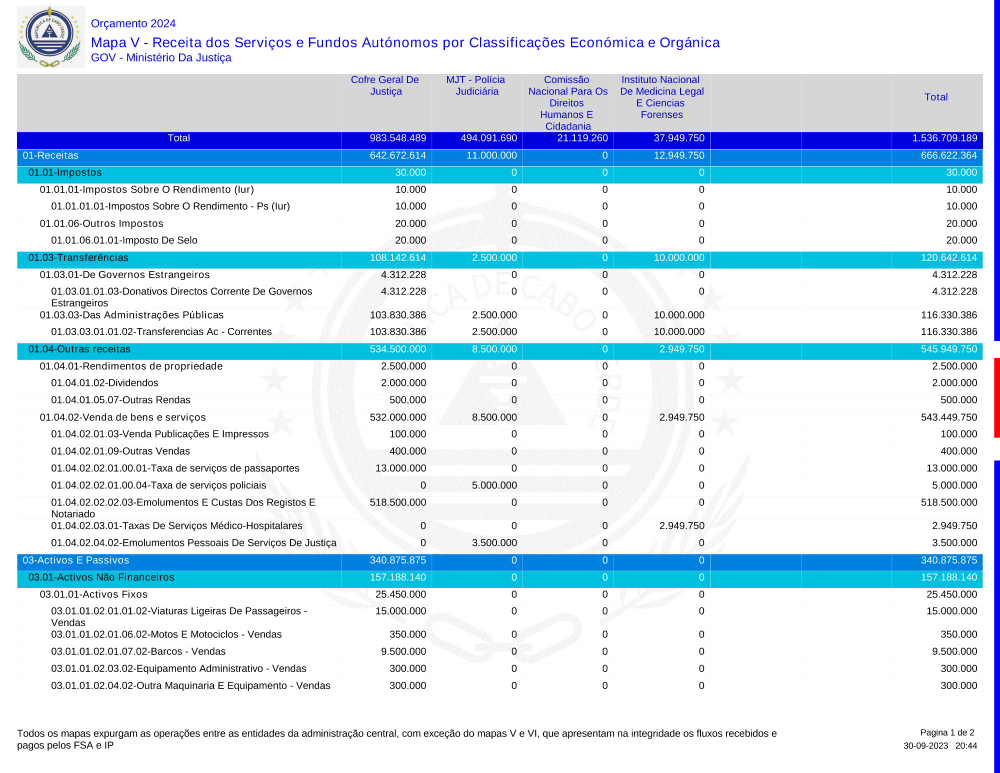
Task: Select the MJT - Polícia Judiciária column header
Action: pos(477,86)
